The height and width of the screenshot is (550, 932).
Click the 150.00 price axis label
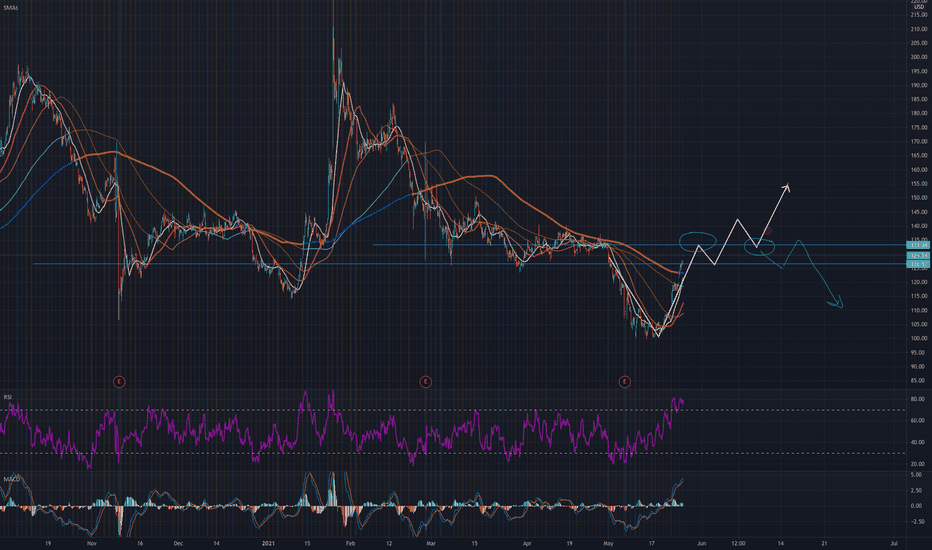click(918, 198)
